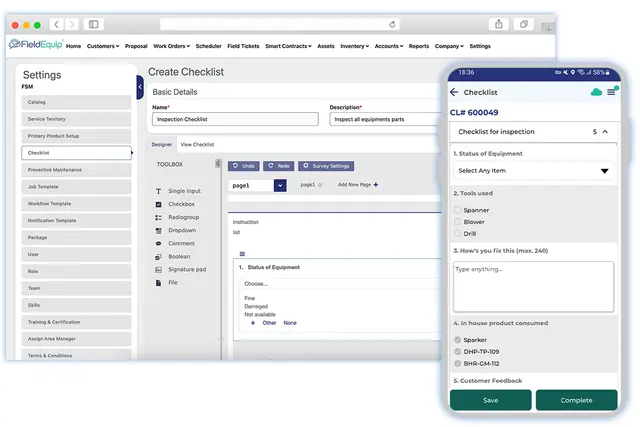The width and height of the screenshot is (640, 427).
Task: Reload the page with the refresh icon
Action: coord(392,24)
